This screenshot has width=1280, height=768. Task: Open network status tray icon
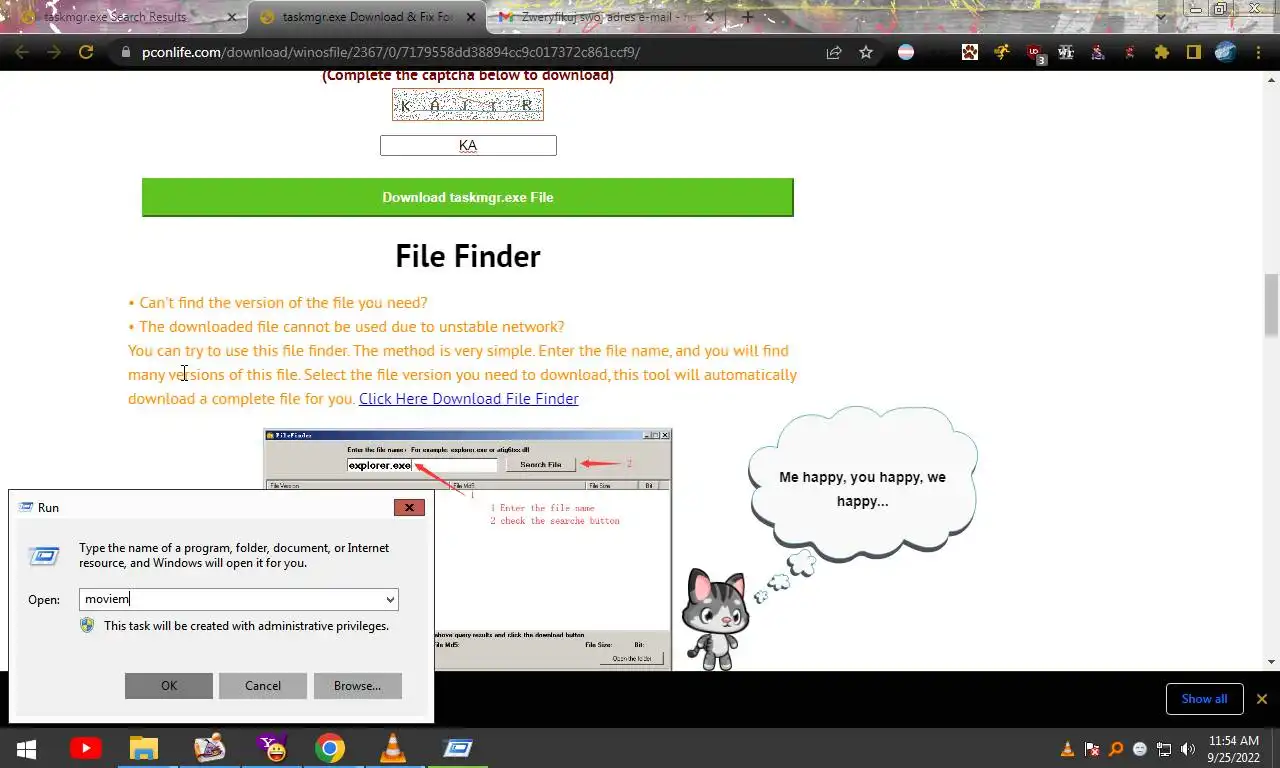(x=1164, y=749)
